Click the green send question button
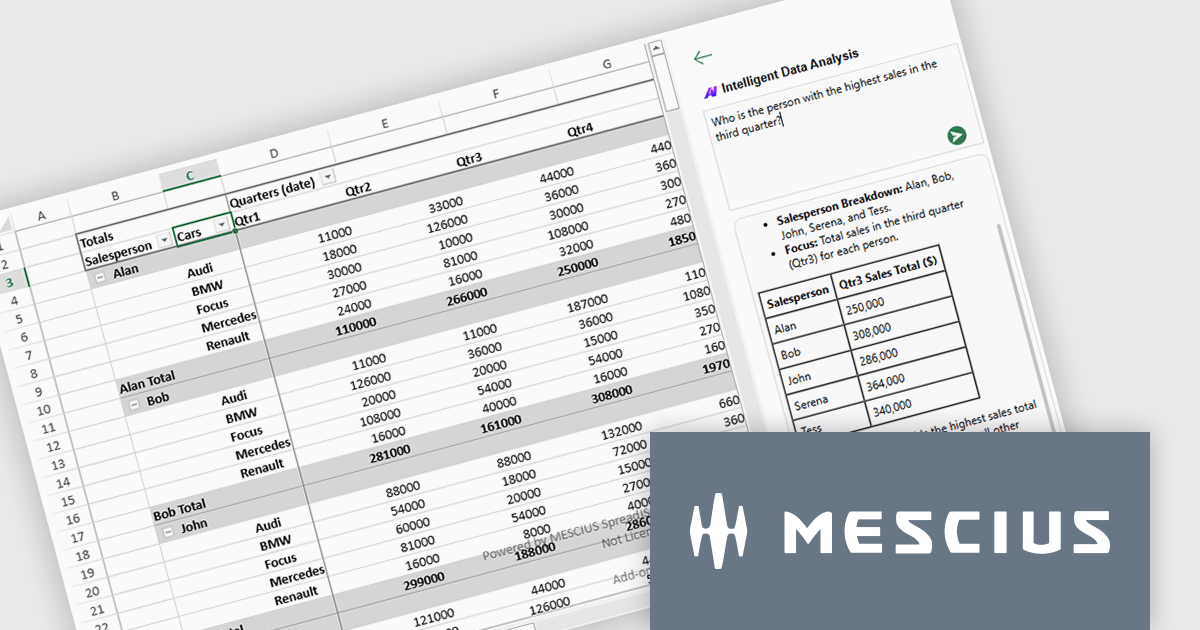 pos(956,136)
